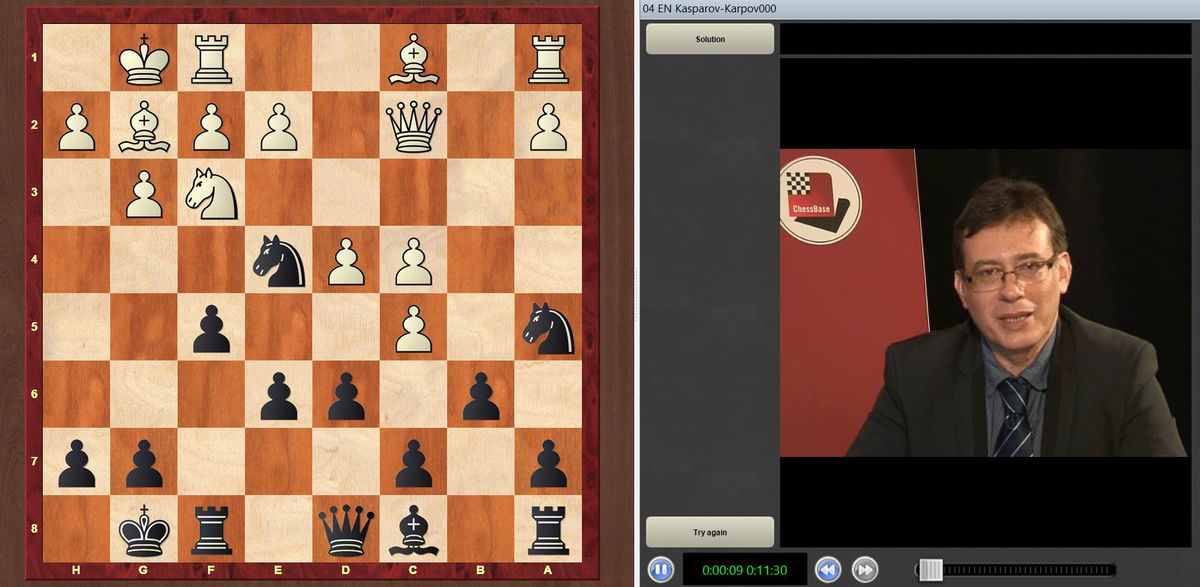Rewind the video lecture
The height and width of the screenshot is (587, 1200).
coord(828,569)
